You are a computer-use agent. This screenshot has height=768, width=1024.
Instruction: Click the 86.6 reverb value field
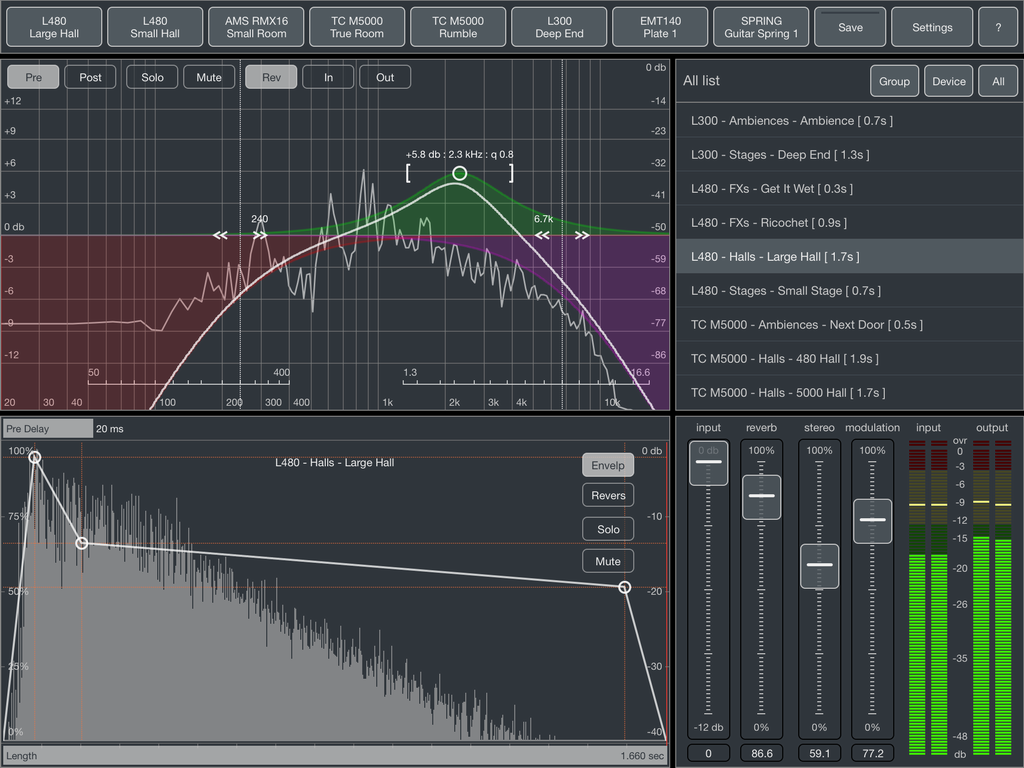pyautogui.click(x=761, y=753)
